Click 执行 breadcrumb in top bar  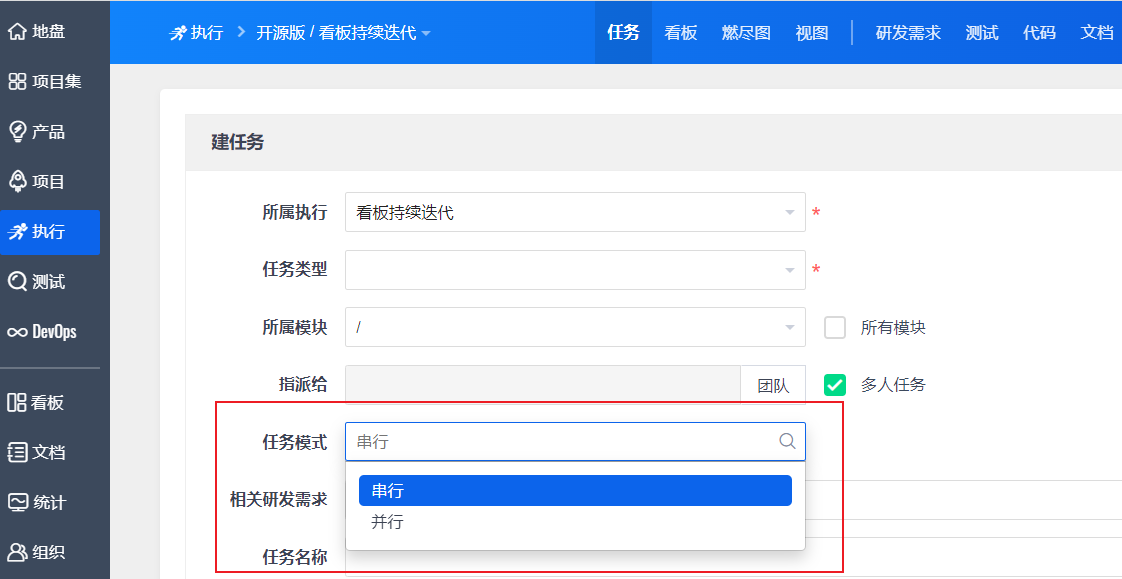click(197, 33)
